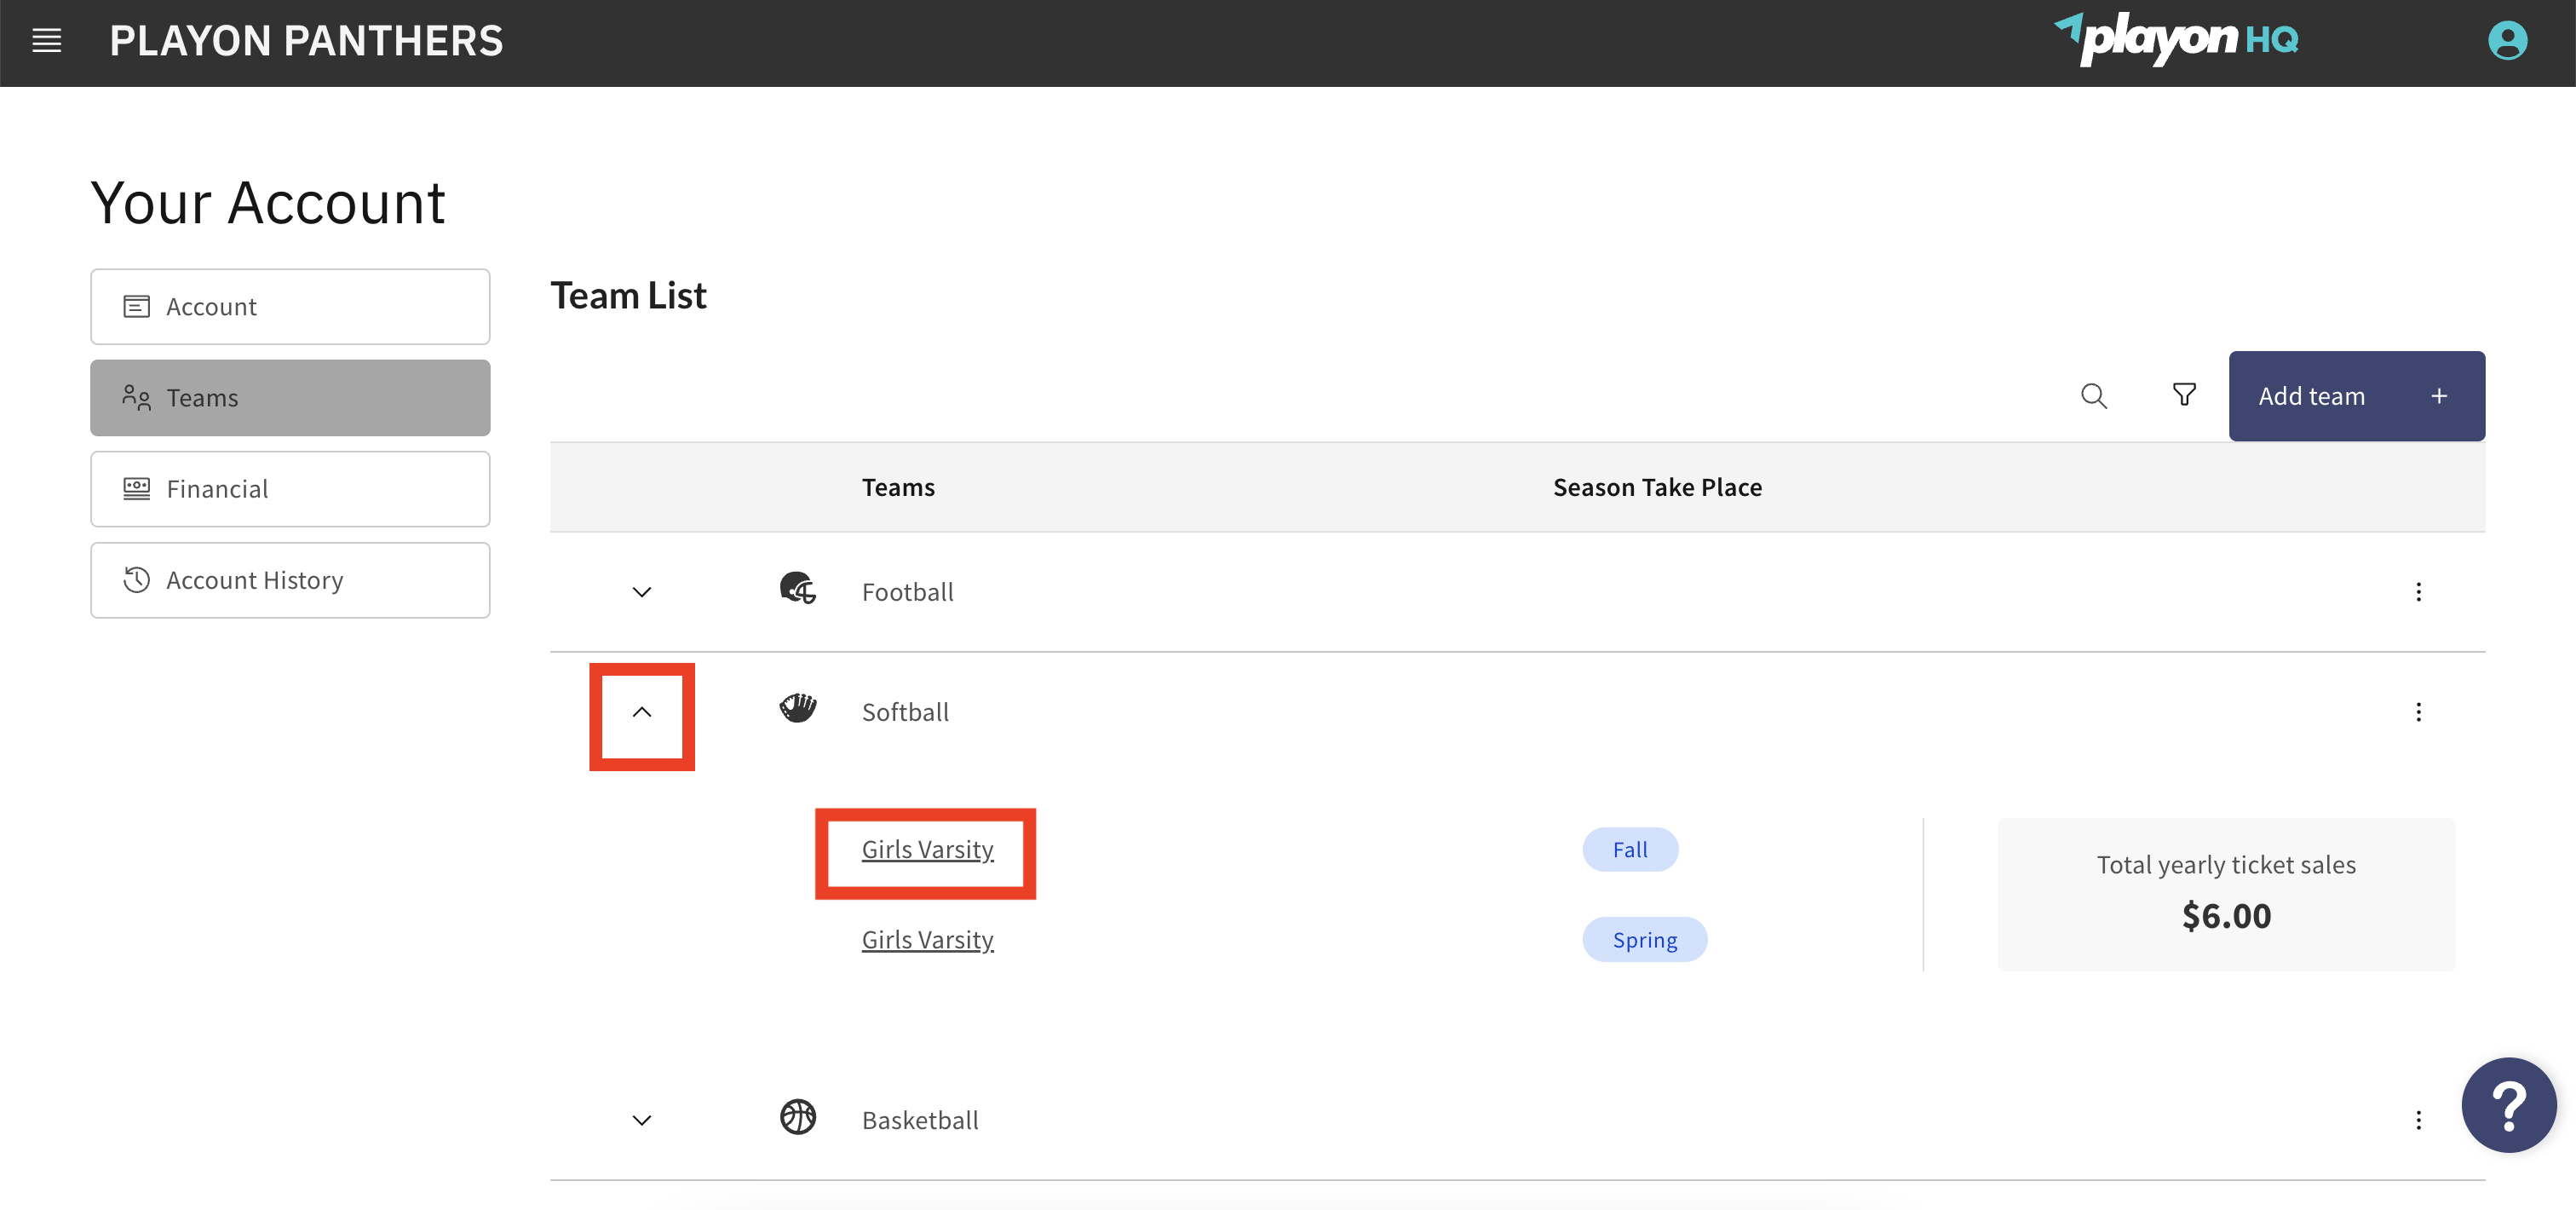Click the PlayOn HQ logo
The width and height of the screenshot is (2576, 1210).
click(2176, 40)
